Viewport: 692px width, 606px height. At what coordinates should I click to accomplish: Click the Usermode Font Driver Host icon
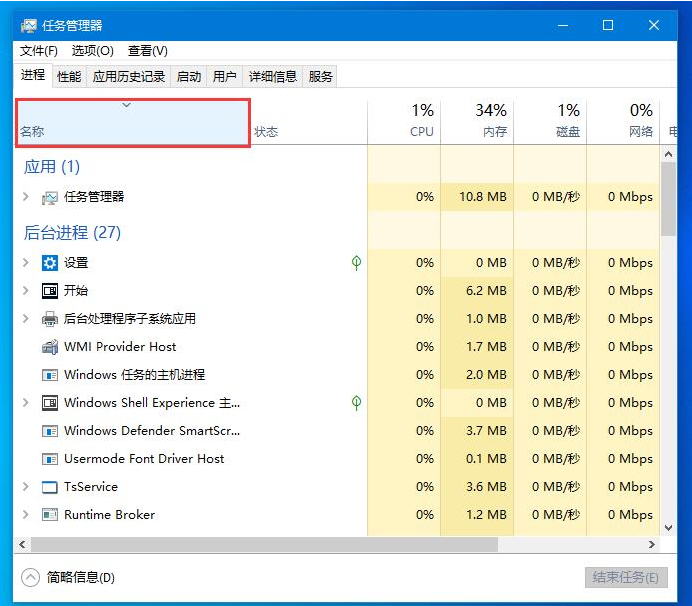50,459
